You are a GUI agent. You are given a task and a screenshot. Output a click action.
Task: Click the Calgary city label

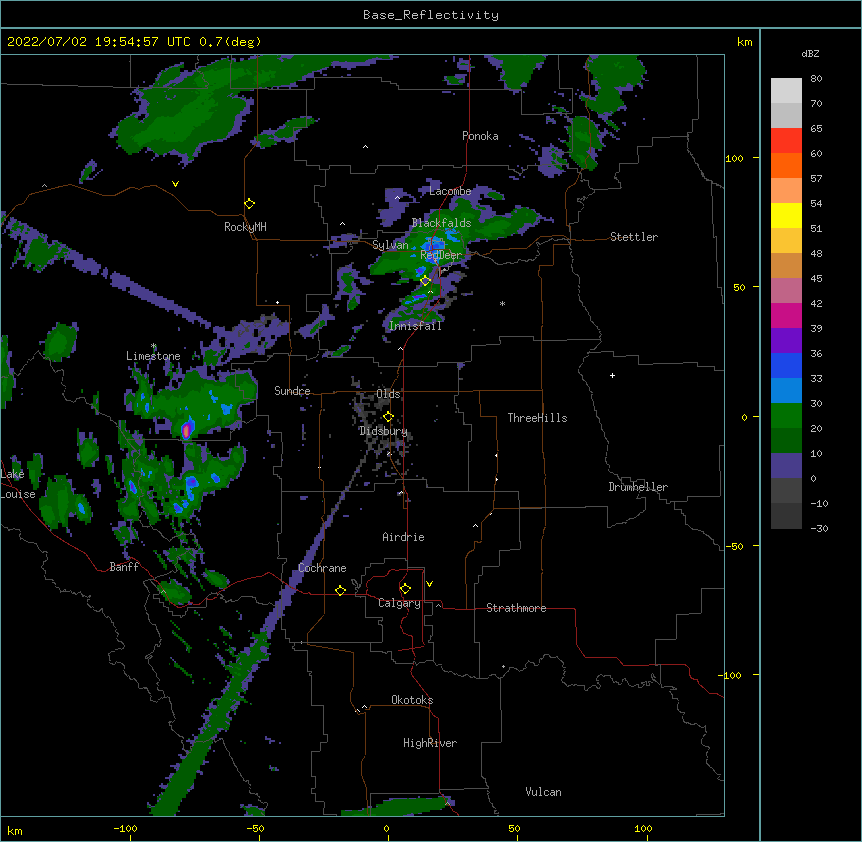399,603
